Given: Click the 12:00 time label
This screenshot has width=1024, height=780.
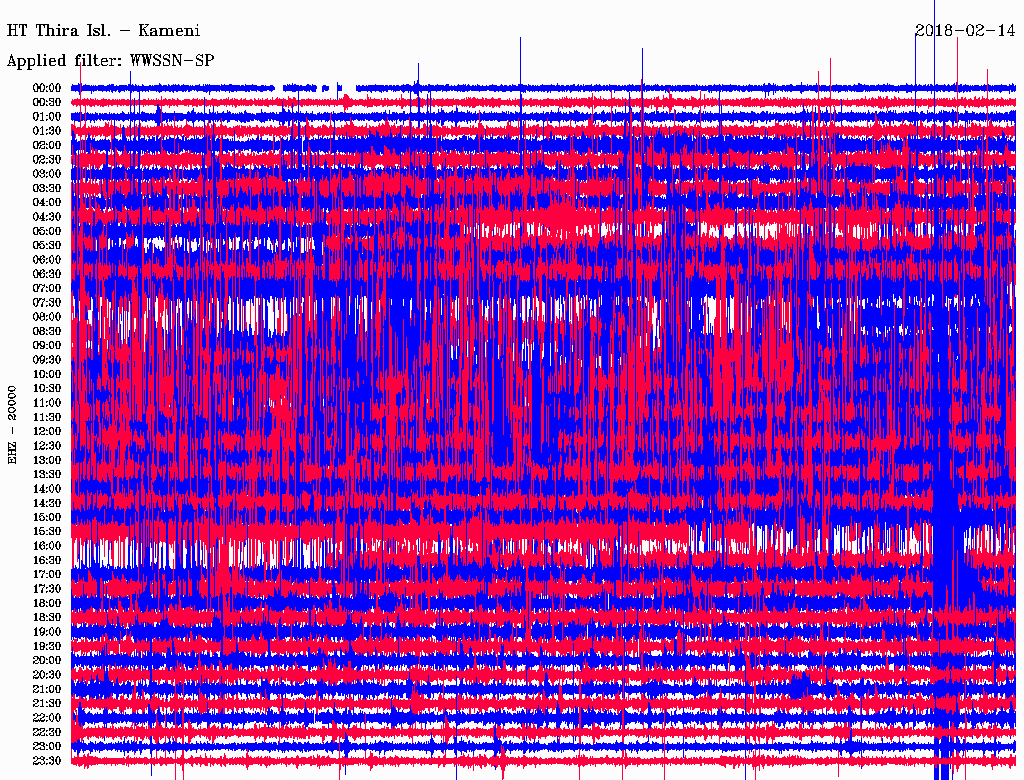Looking at the screenshot, I should point(47,431).
